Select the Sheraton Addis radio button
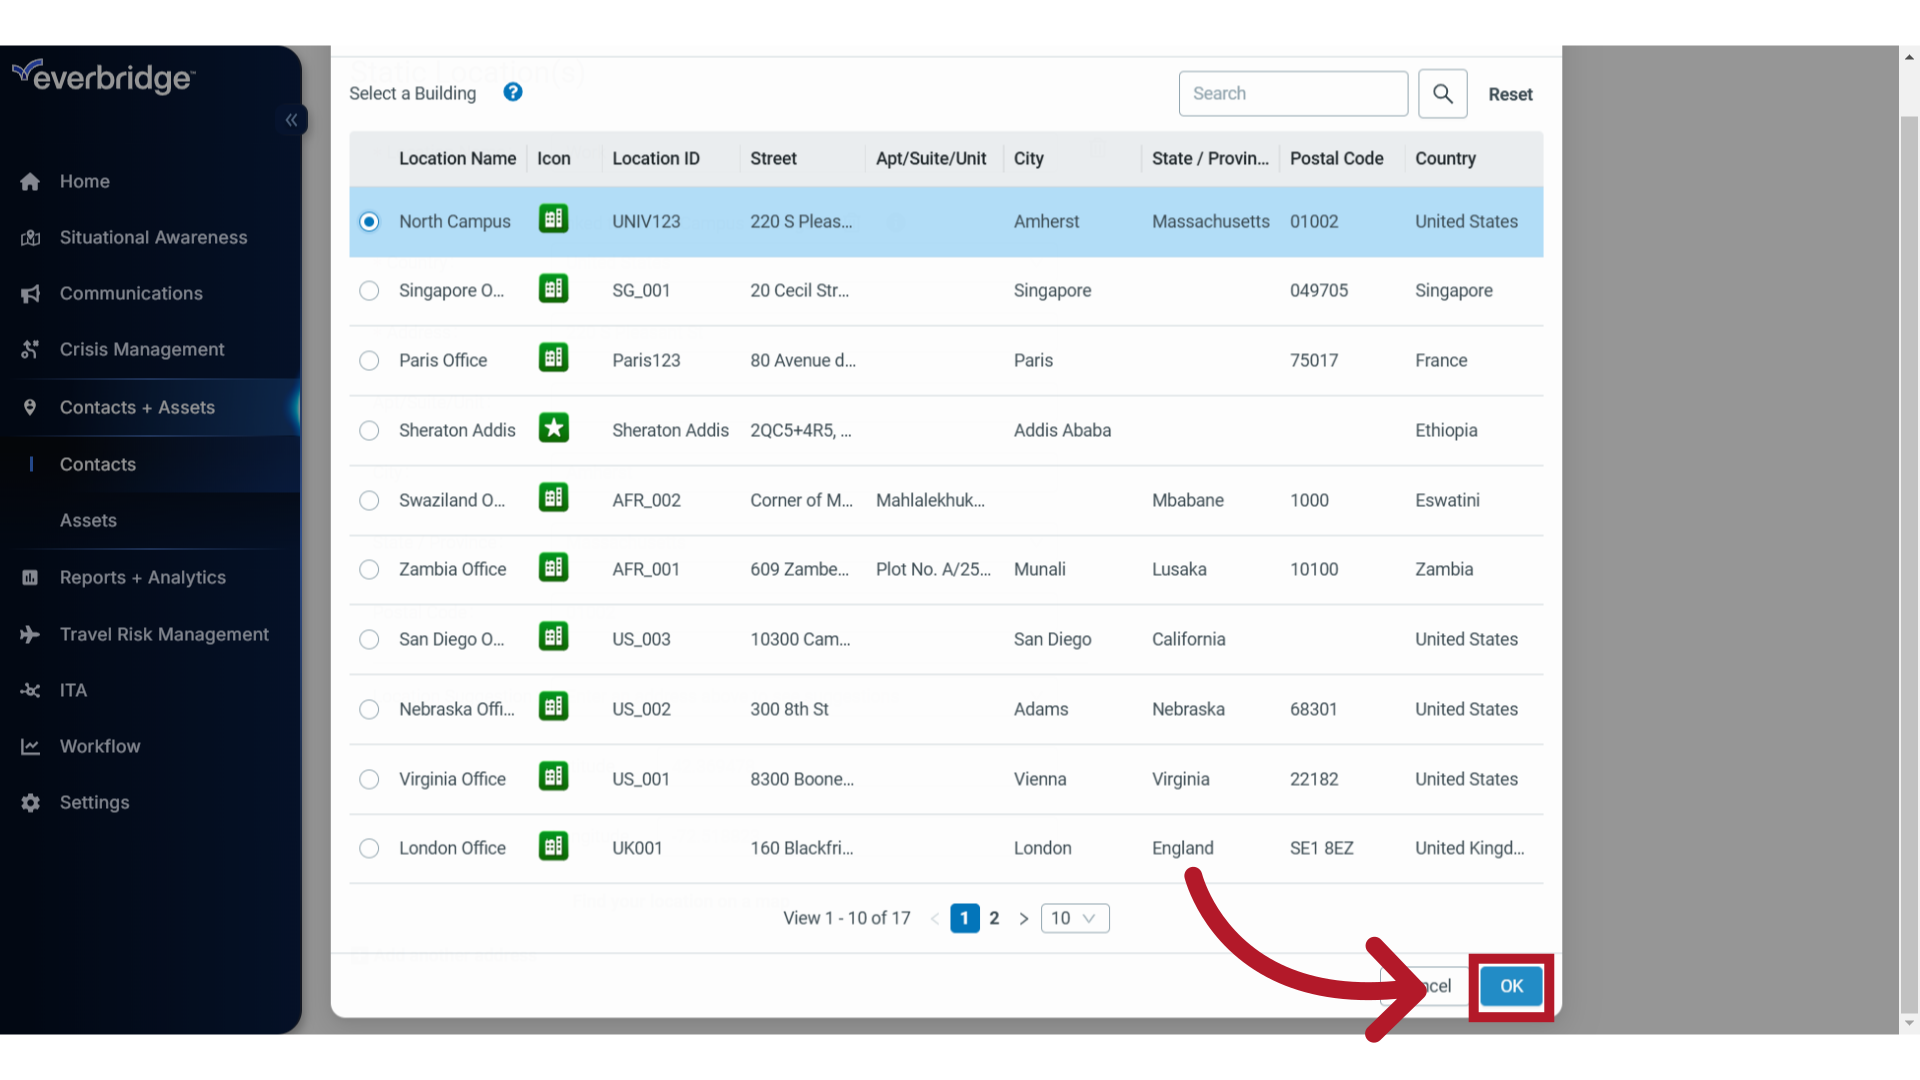The width and height of the screenshot is (1920, 1080). [369, 431]
